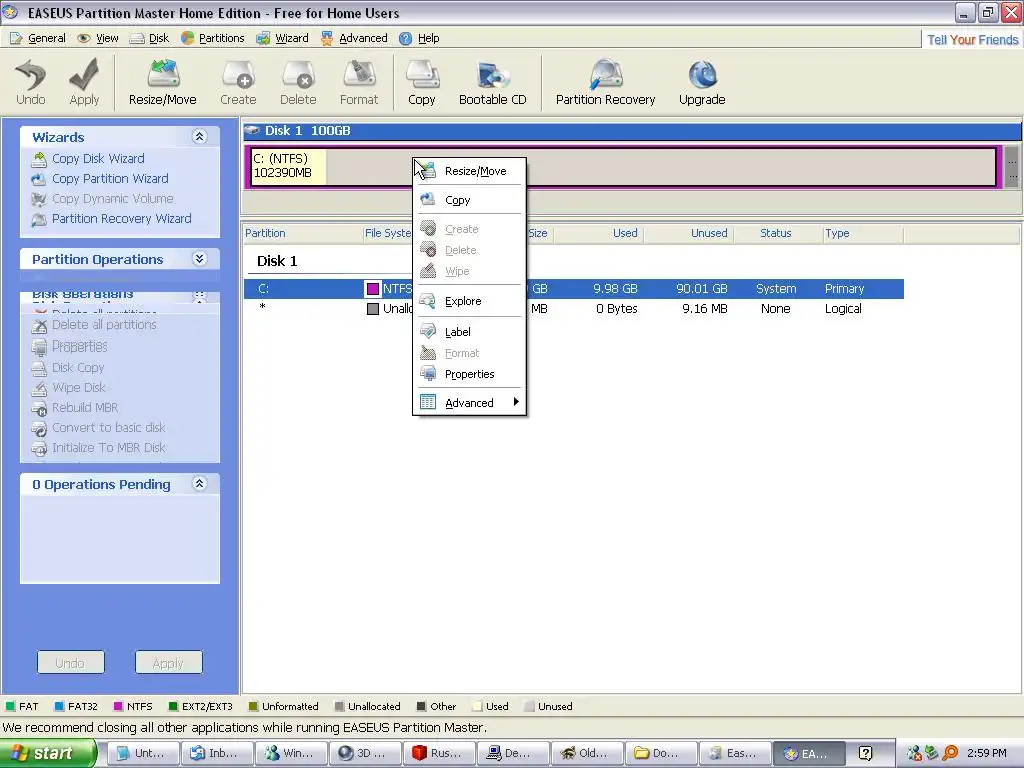The width and height of the screenshot is (1024, 768).
Task: Click greyed Format in context menu
Action: point(469,353)
